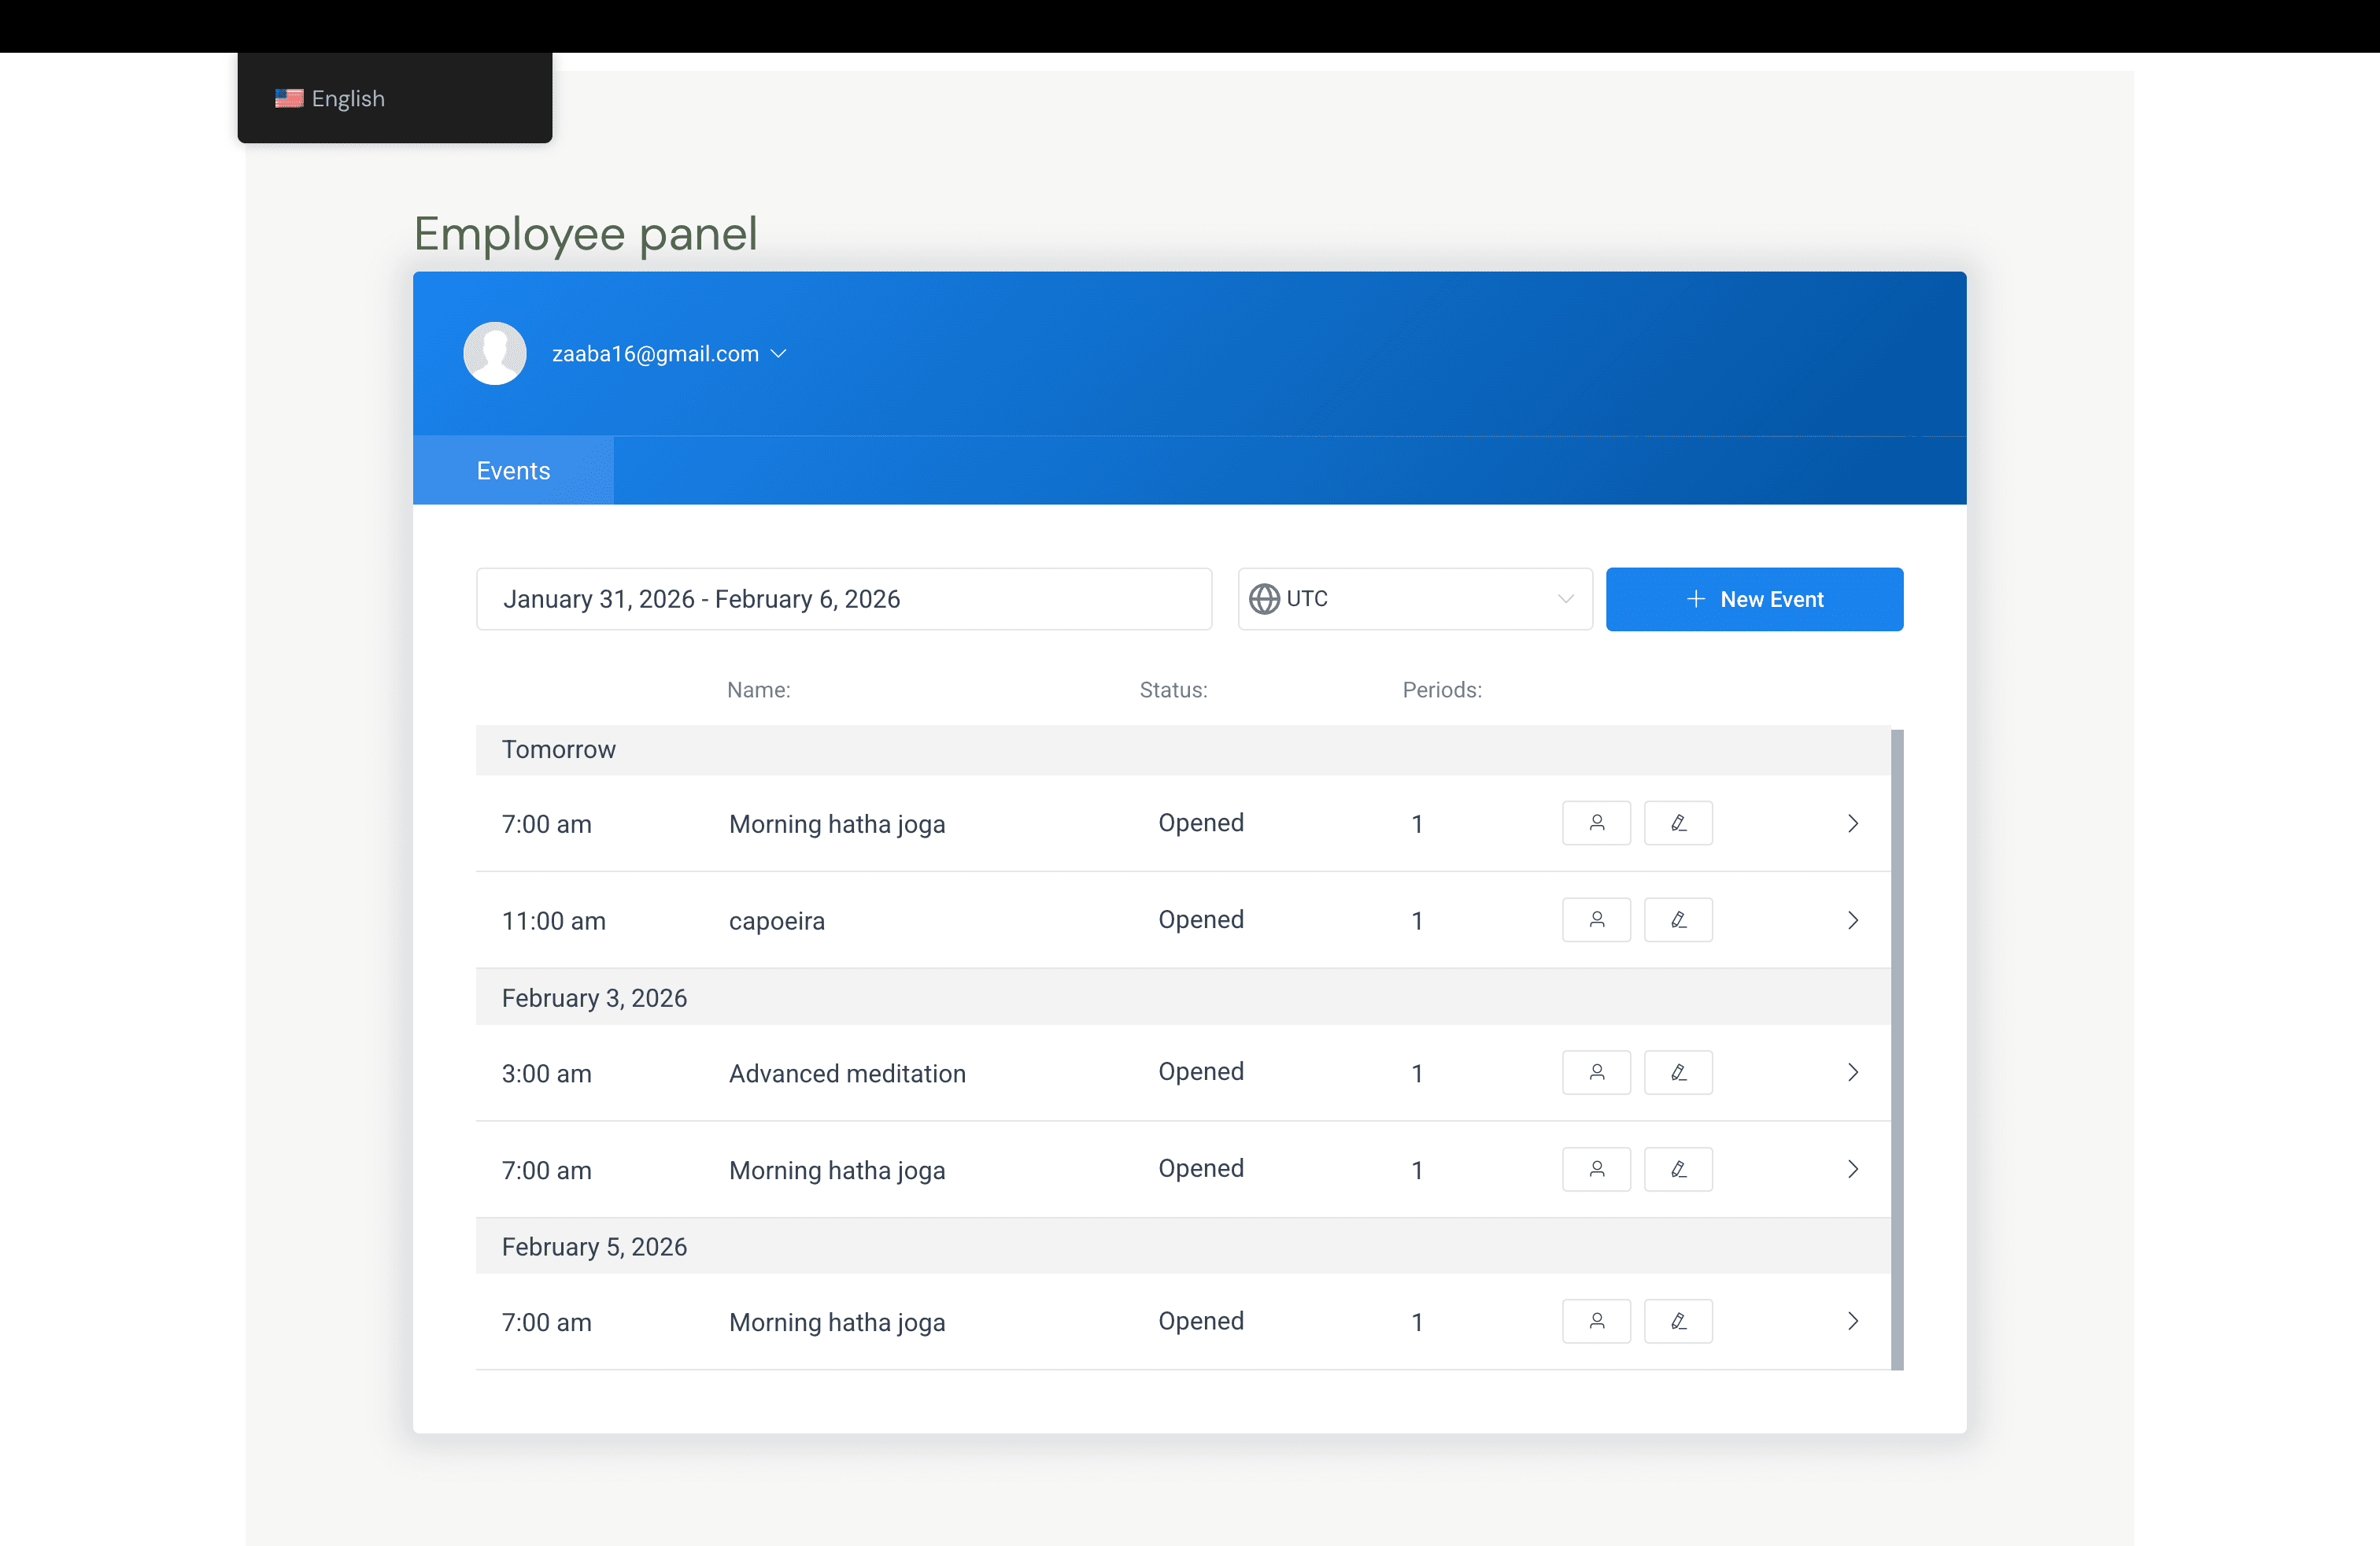Expand Advanced meditation row details chevron
Viewport: 2380px width, 1546px height.
1852,1072
